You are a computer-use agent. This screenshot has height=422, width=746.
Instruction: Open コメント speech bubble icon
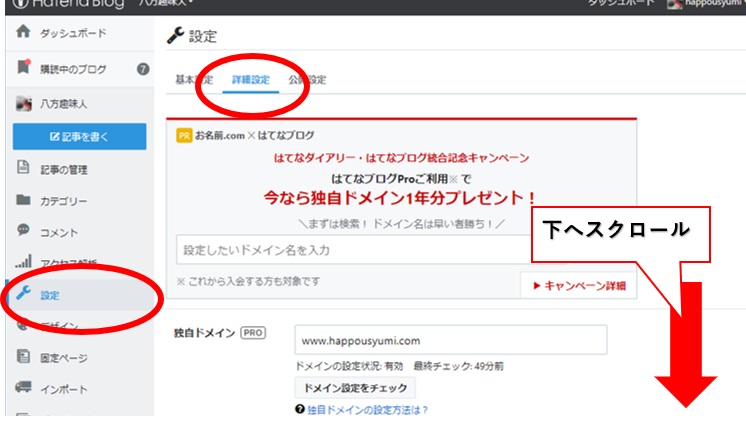[x=23, y=230]
